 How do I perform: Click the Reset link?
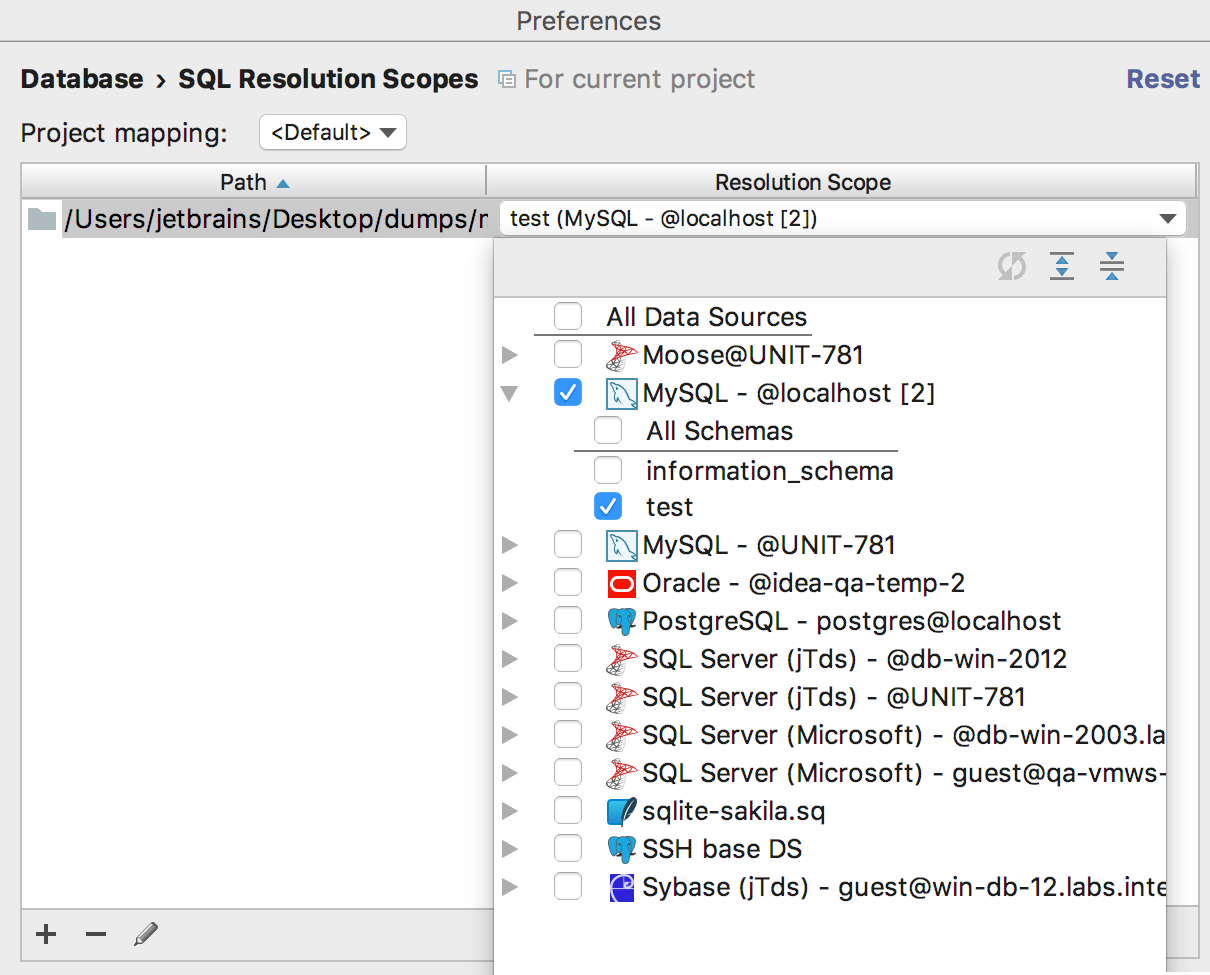(1163, 79)
